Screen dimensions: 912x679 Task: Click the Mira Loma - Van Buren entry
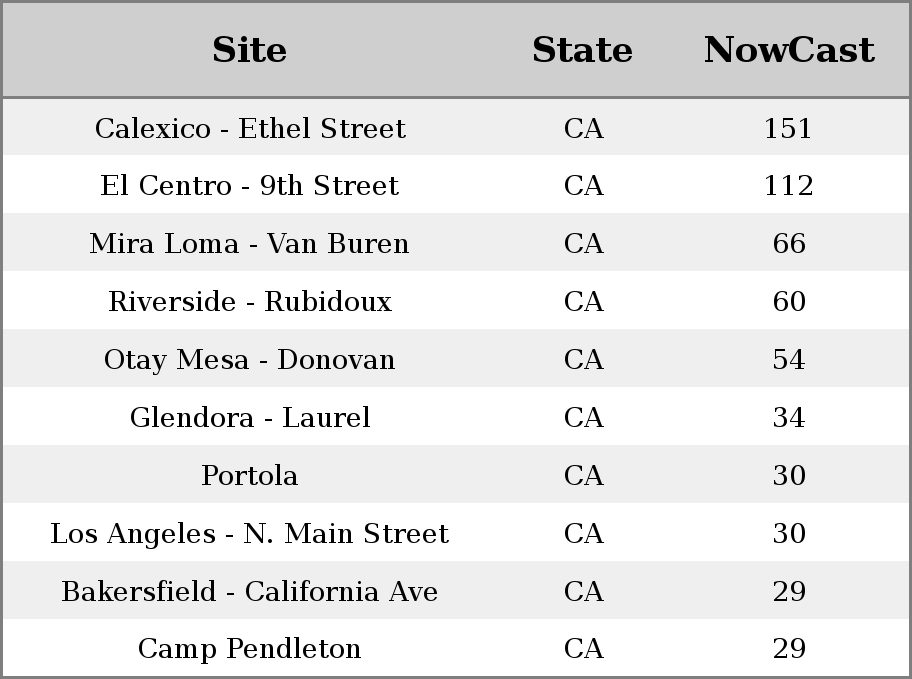click(x=250, y=243)
